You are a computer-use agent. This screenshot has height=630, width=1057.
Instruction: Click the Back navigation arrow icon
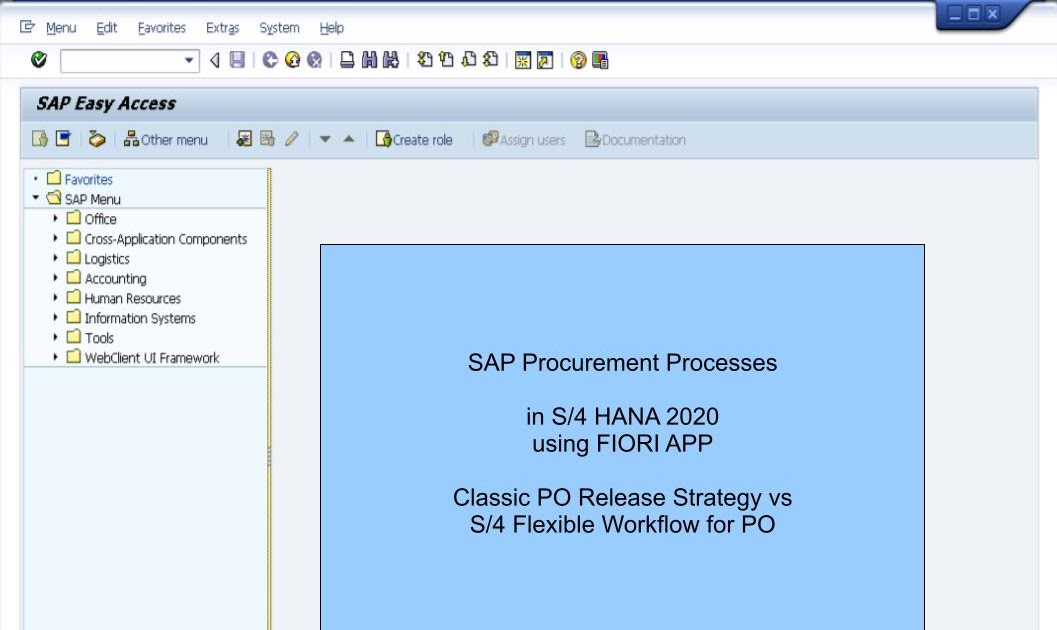213,61
